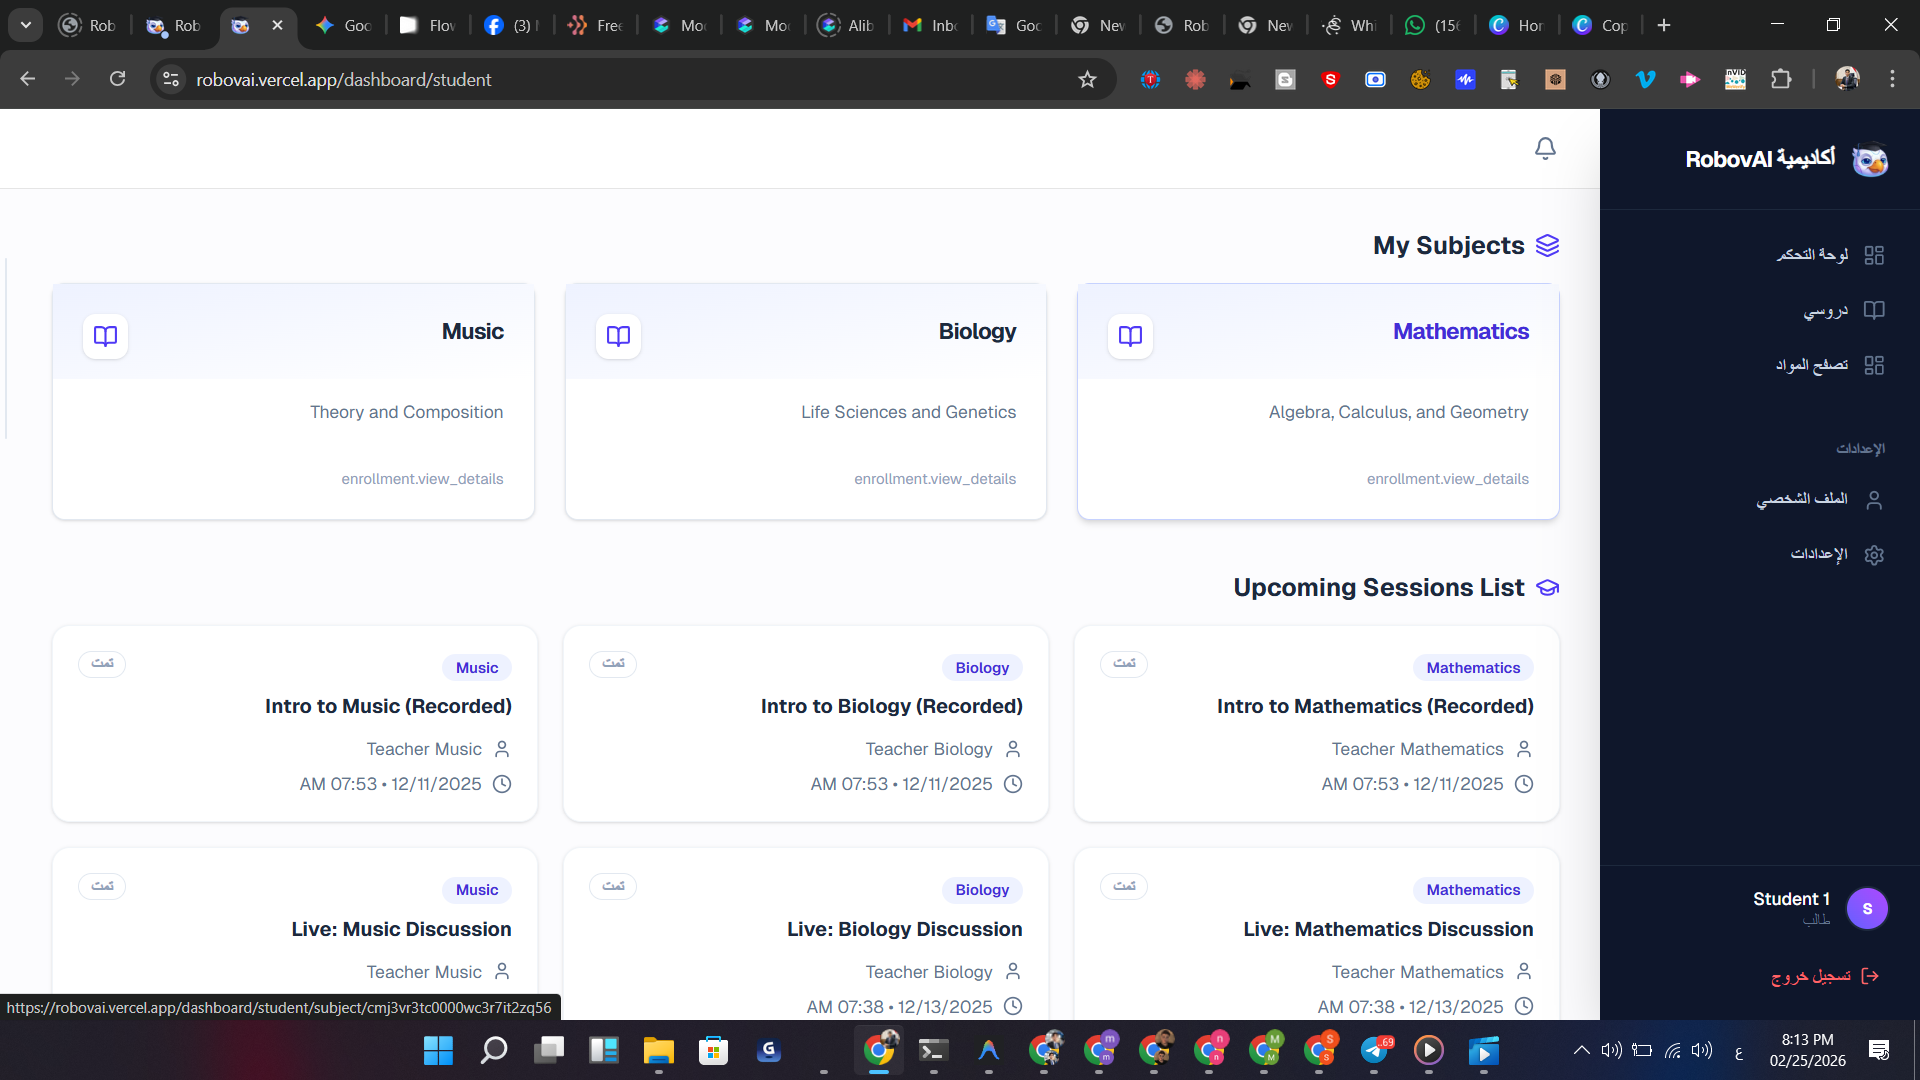Click the profile person icon in sidebar

[x=1874, y=500]
